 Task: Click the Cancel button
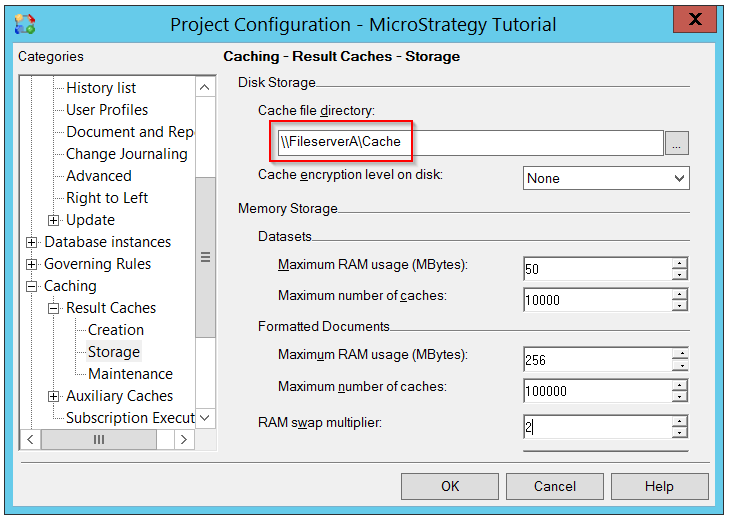point(554,486)
